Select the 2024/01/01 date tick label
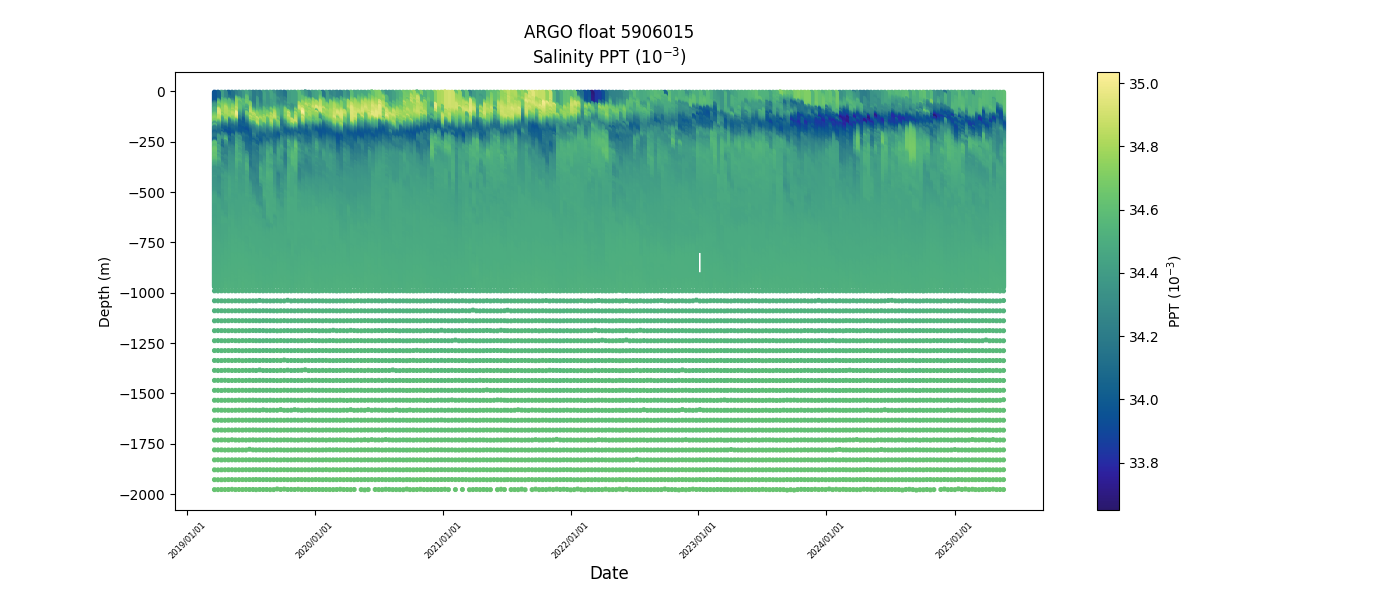The image size is (1400, 600). (x=826, y=539)
